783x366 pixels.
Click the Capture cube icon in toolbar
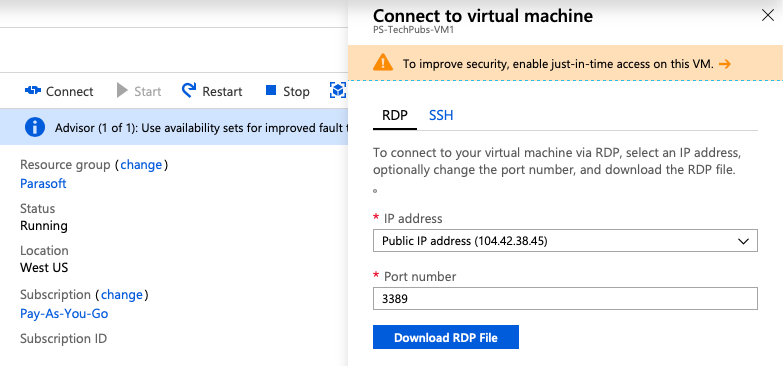338,90
